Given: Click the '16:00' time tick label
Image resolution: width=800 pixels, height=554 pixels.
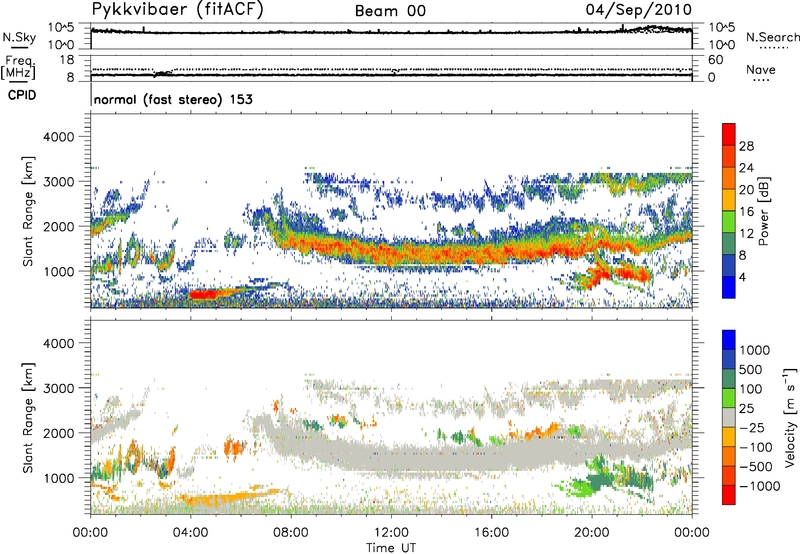Looking at the screenshot, I should pyautogui.click(x=491, y=533).
